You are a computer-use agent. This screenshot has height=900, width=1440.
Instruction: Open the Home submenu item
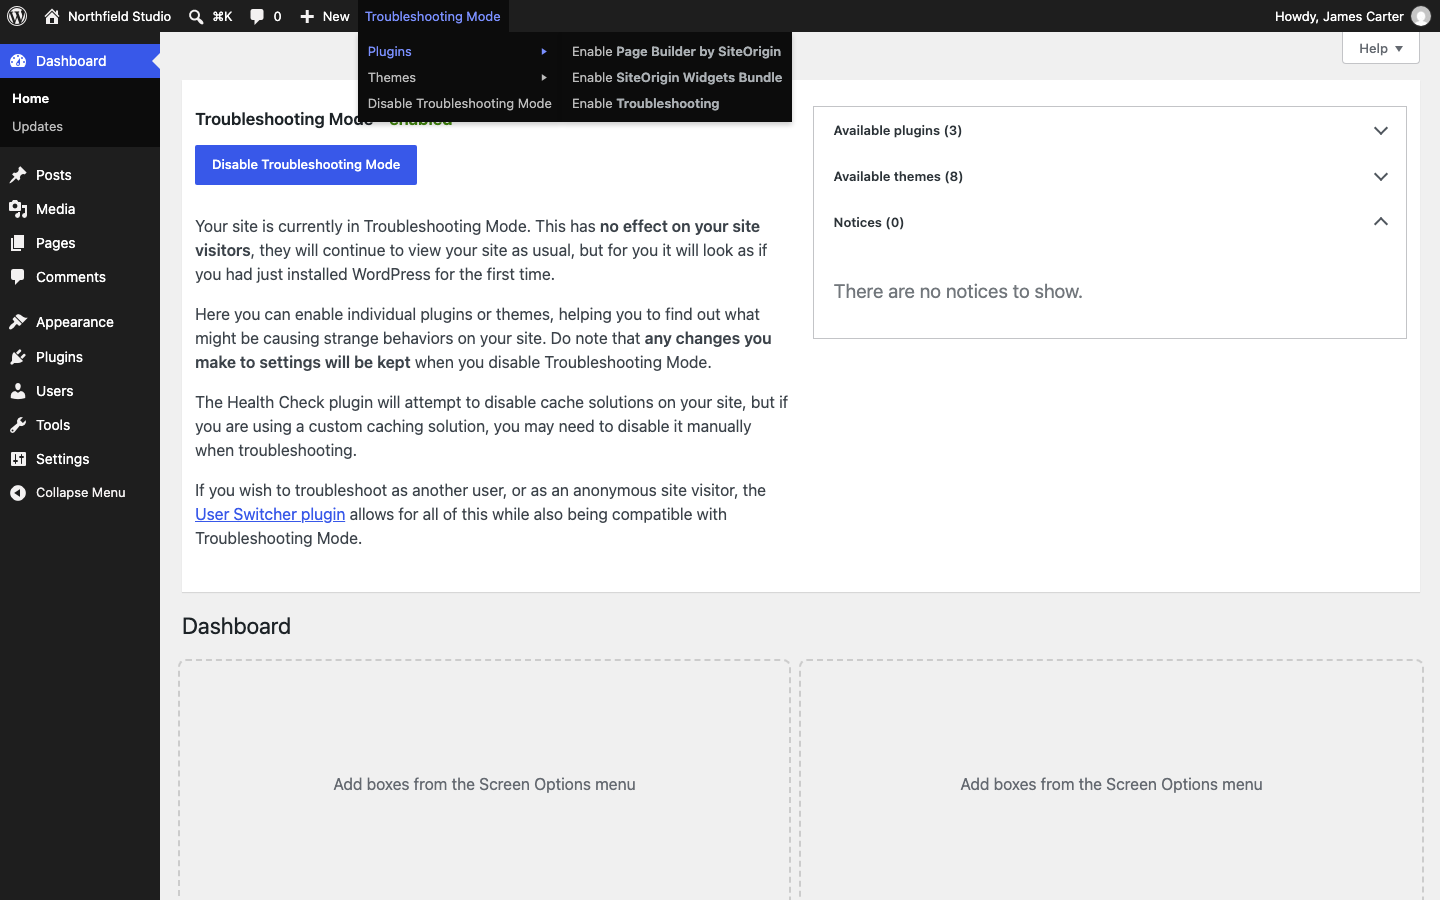31,99
